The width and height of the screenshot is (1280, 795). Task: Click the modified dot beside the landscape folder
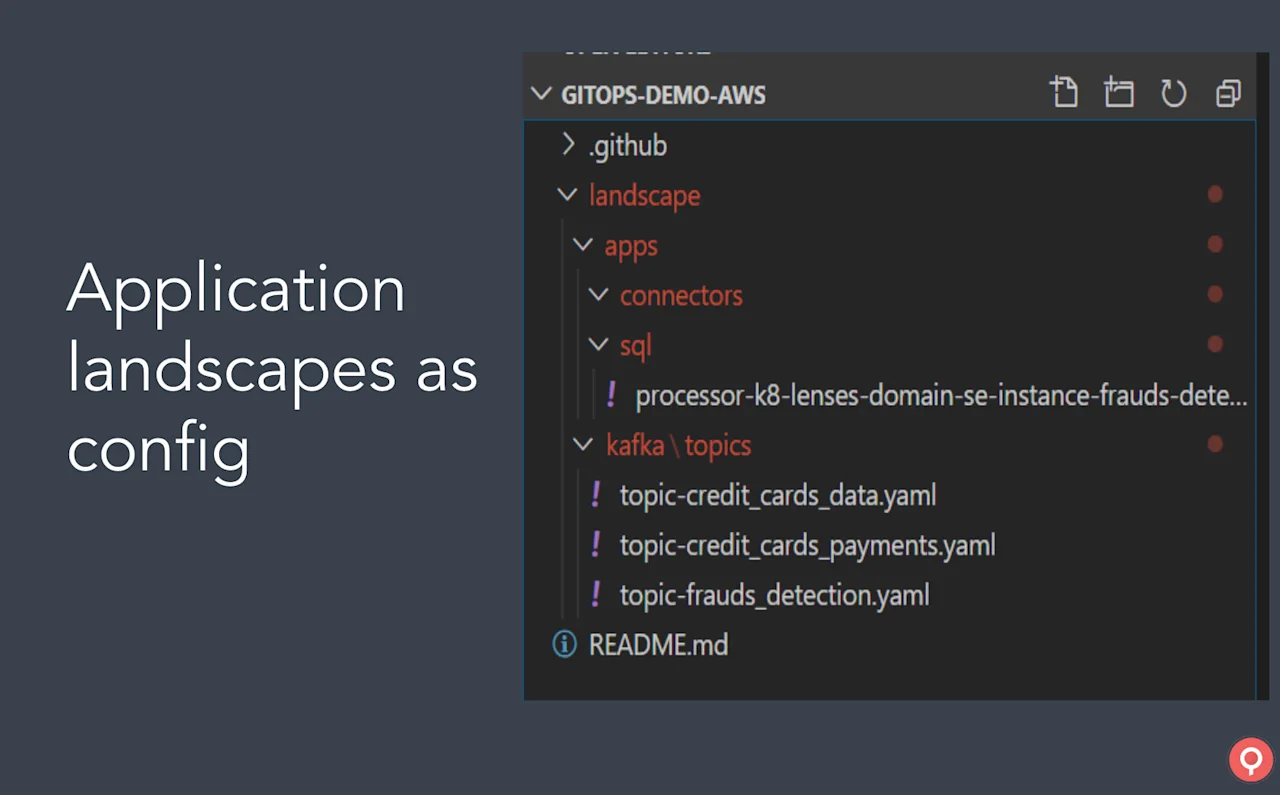click(1215, 194)
